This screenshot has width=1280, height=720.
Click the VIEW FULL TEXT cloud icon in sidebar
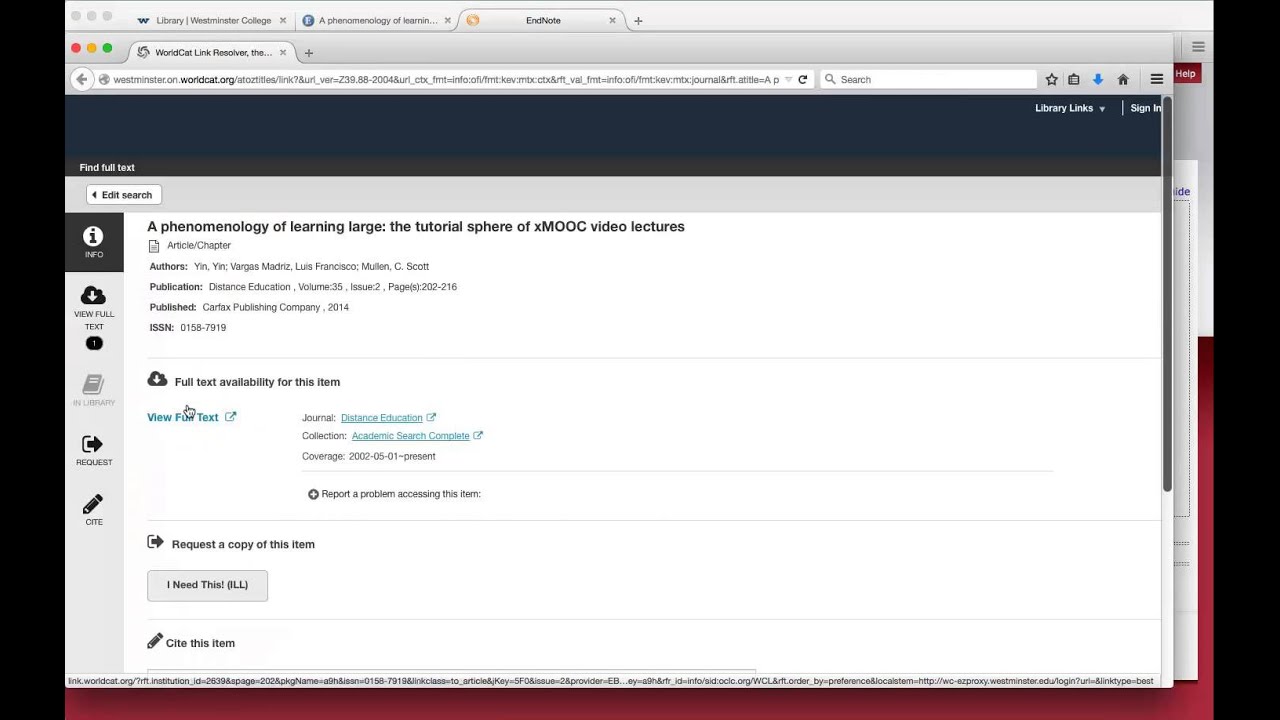(x=93, y=295)
